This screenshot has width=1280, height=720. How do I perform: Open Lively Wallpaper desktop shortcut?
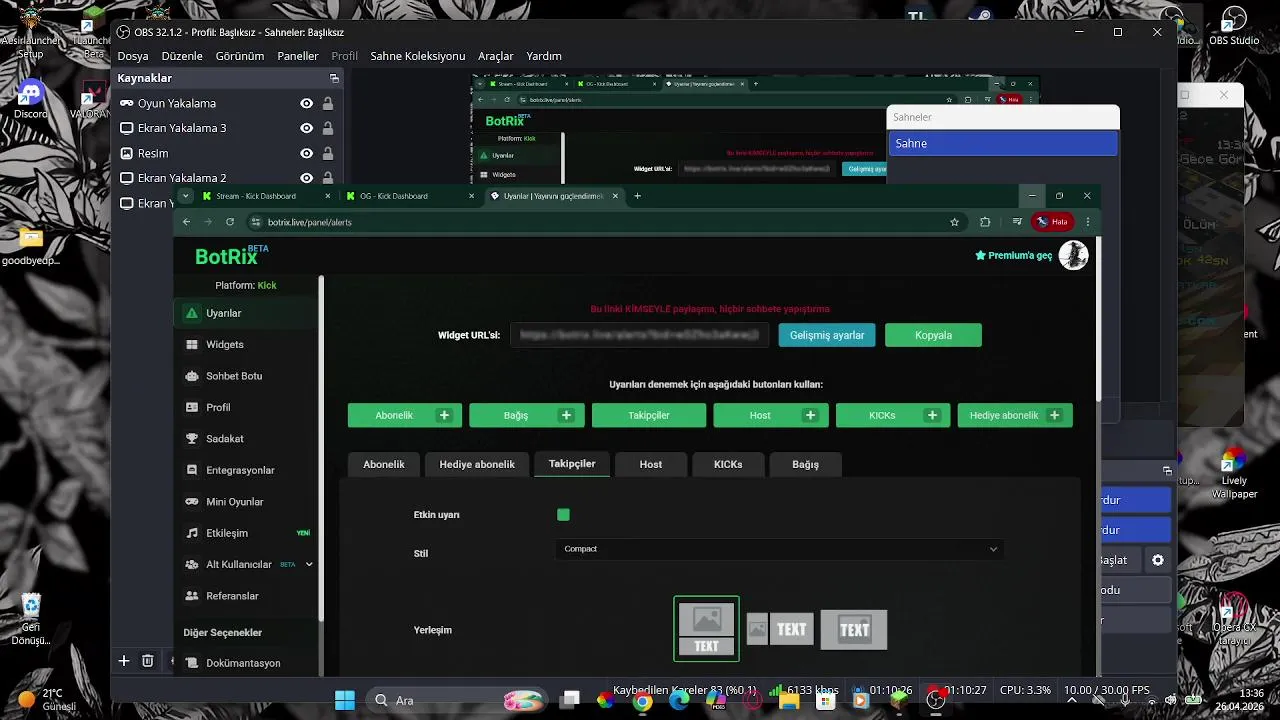(x=1234, y=473)
